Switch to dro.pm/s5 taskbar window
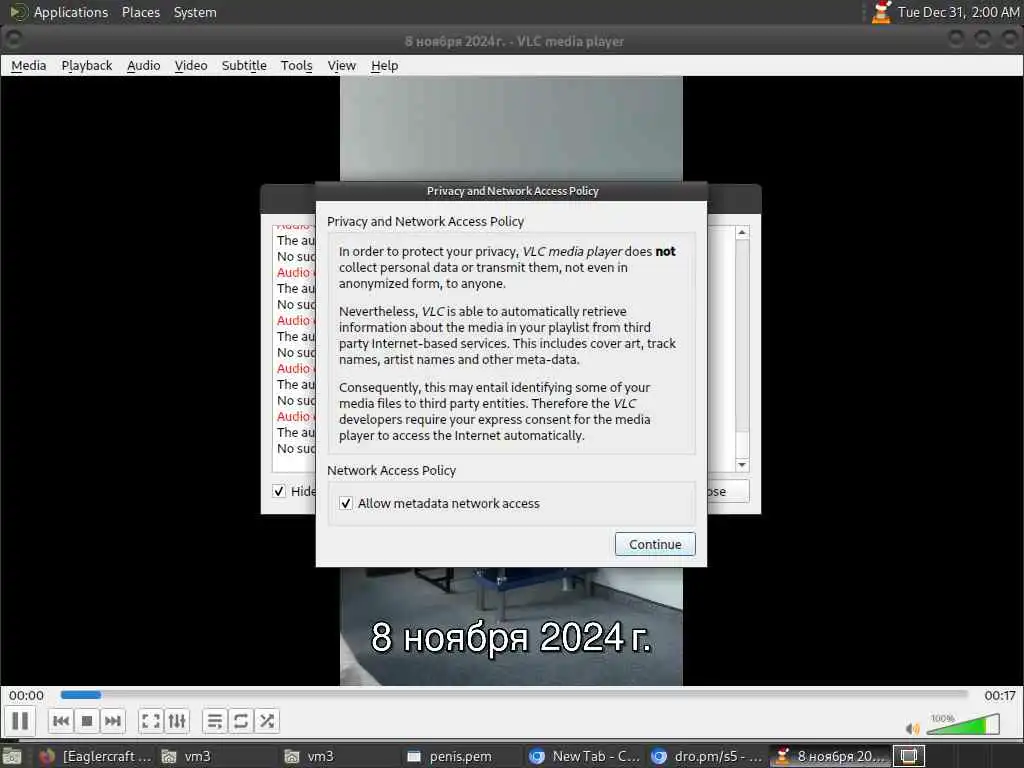Image resolution: width=1024 pixels, height=768 pixels. [707, 756]
